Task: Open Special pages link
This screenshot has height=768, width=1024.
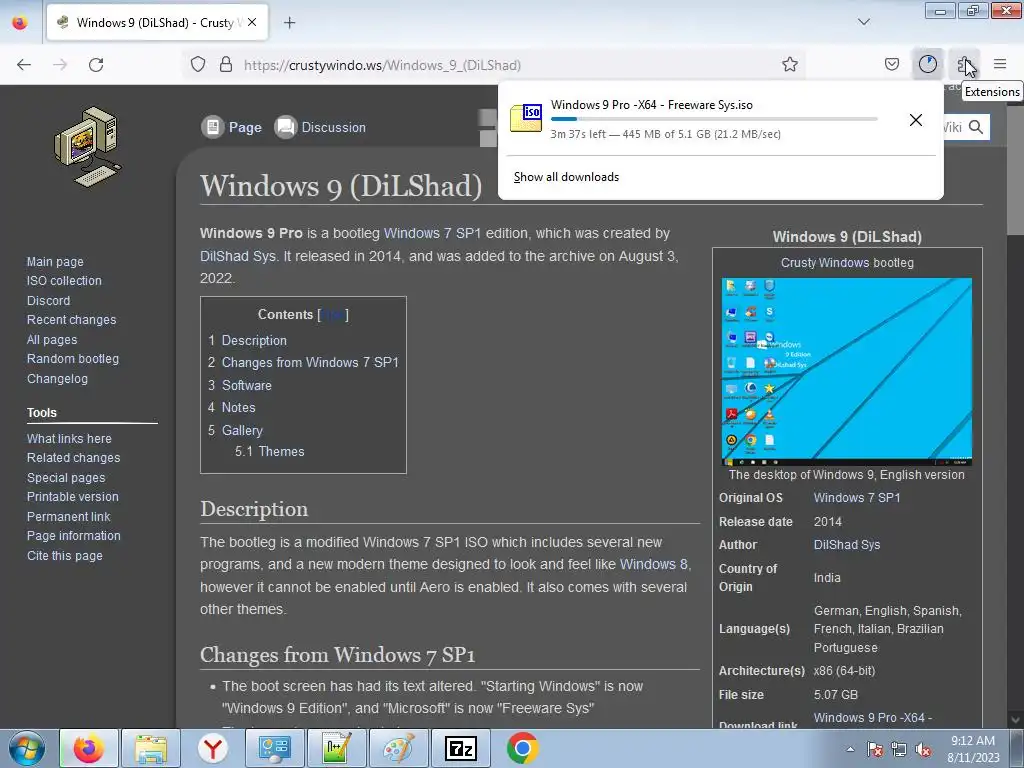Action: 65,477
